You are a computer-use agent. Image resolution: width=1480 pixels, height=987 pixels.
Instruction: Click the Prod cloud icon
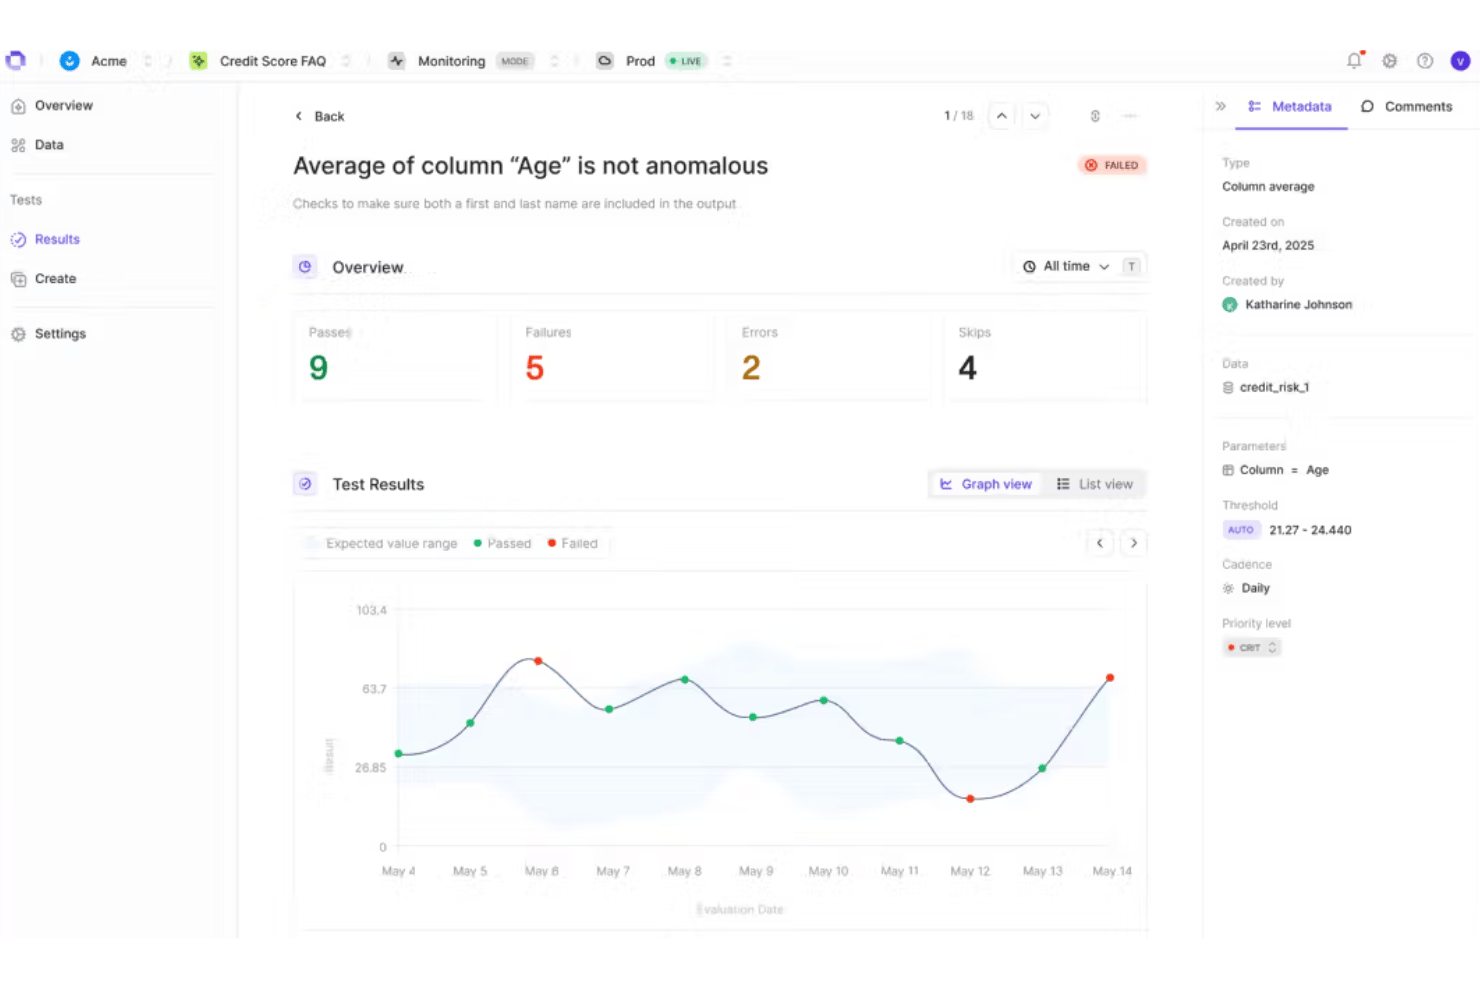(x=605, y=61)
